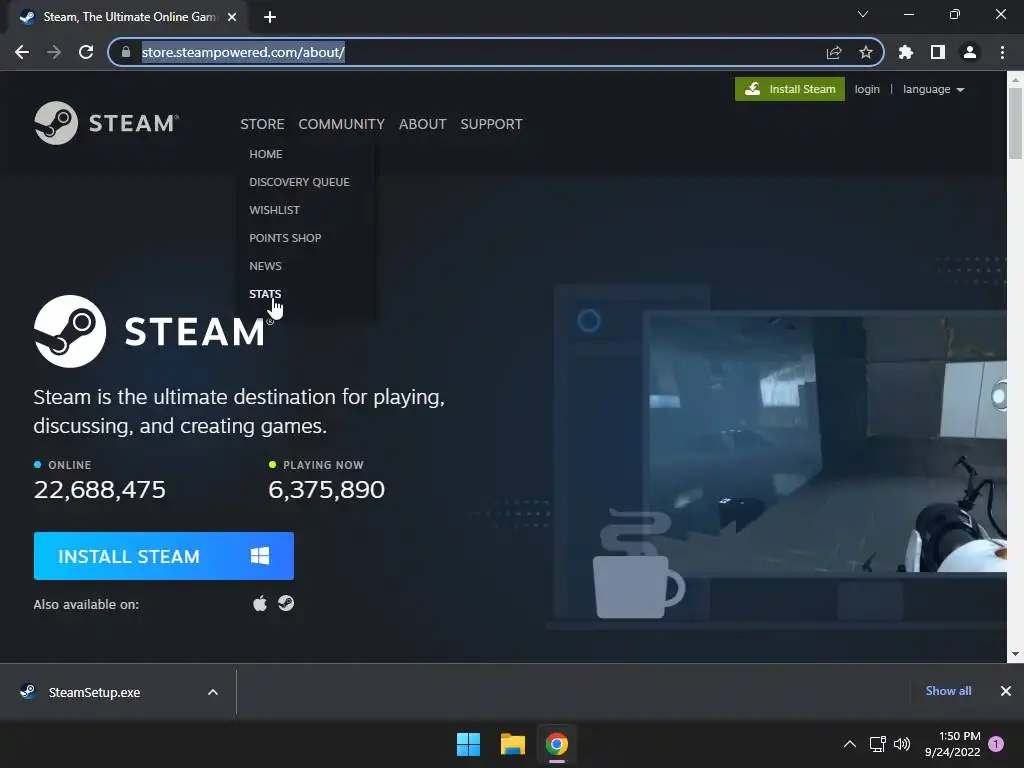Click the blue INSTALL STEAM button
The width and height of the screenshot is (1024, 768).
(163, 556)
